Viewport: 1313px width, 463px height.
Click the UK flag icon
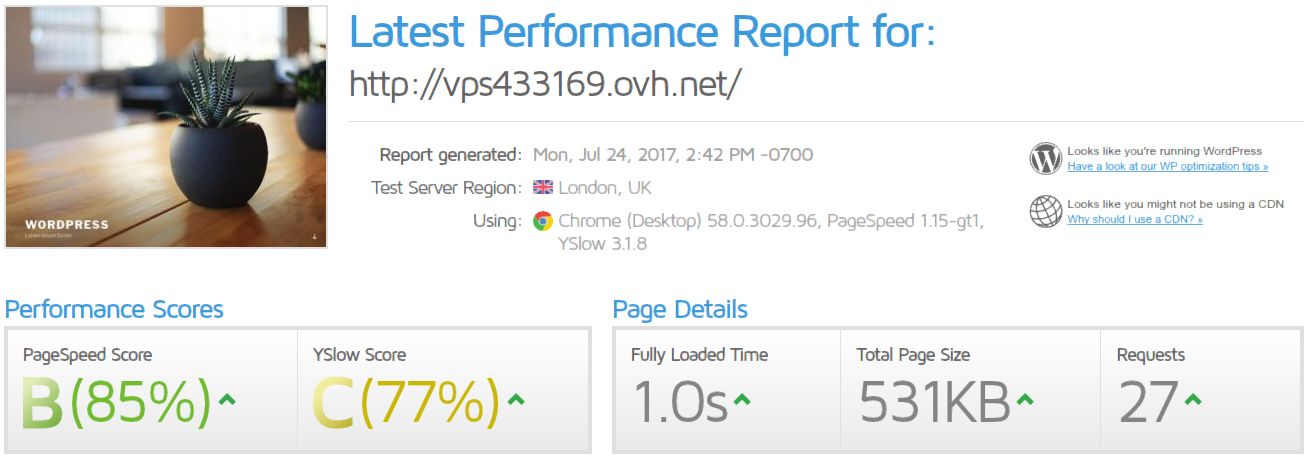(x=542, y=188)
